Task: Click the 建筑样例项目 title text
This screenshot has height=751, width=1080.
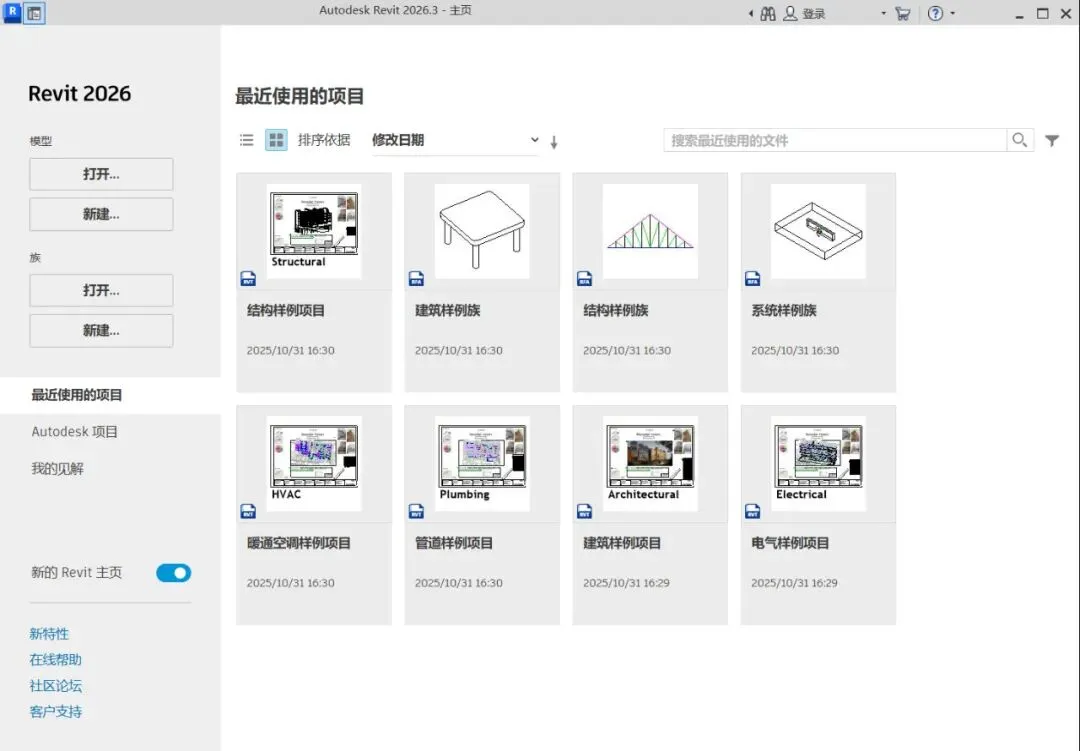Action: pyautogui.click(x=622, y=544)
